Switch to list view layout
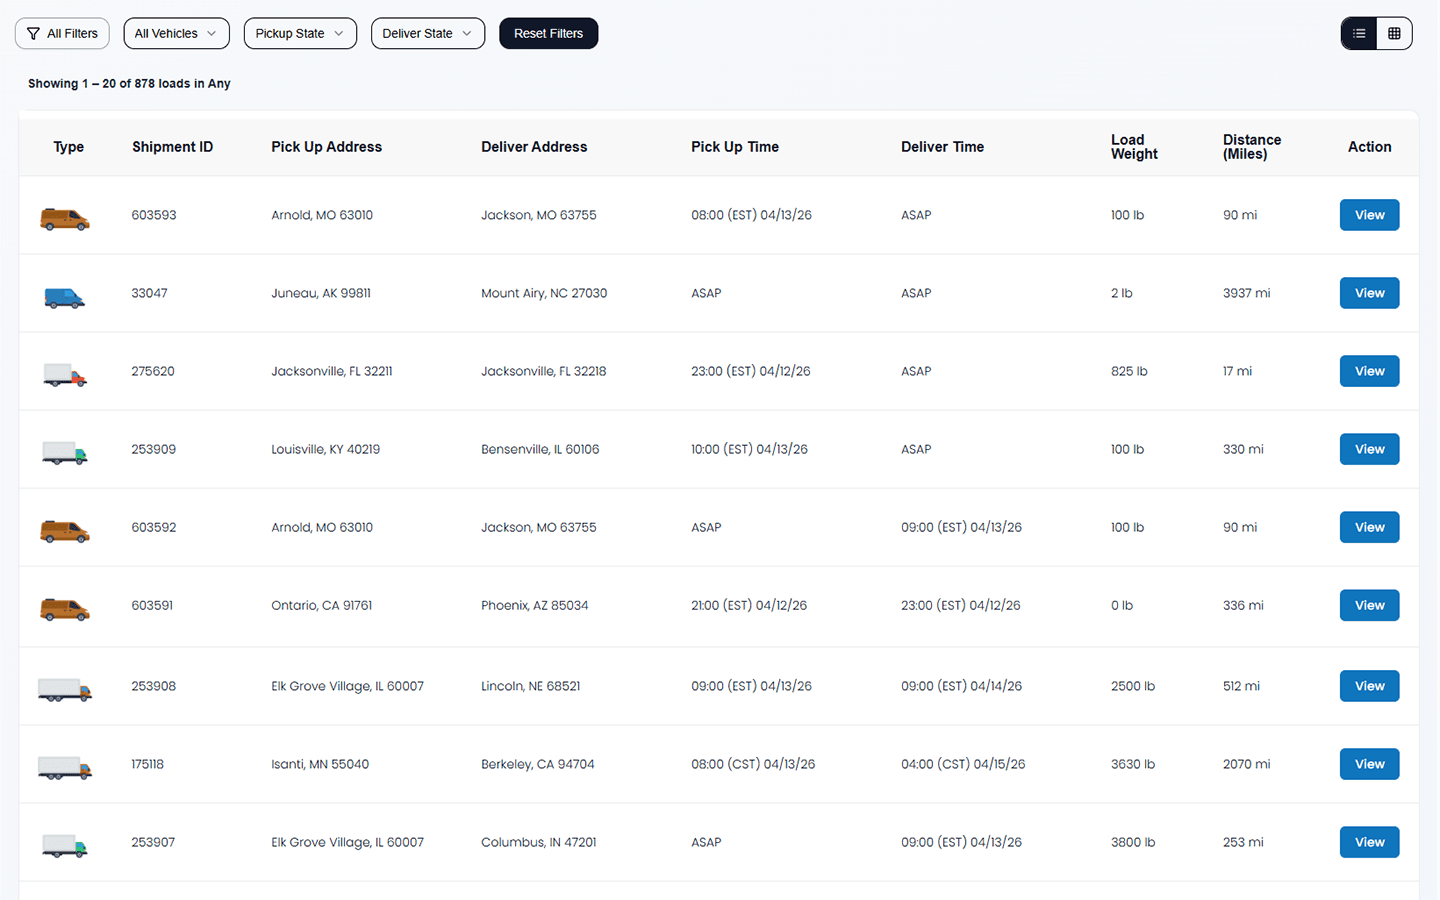Image resolution: width=1440 pixels, height=900 pixels. 1359,33
